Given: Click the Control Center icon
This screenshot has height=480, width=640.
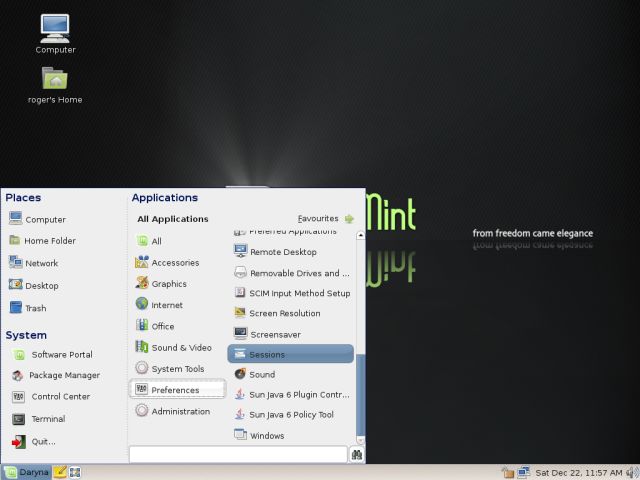Looking at the screenshot, I should (x=18, y=397).
